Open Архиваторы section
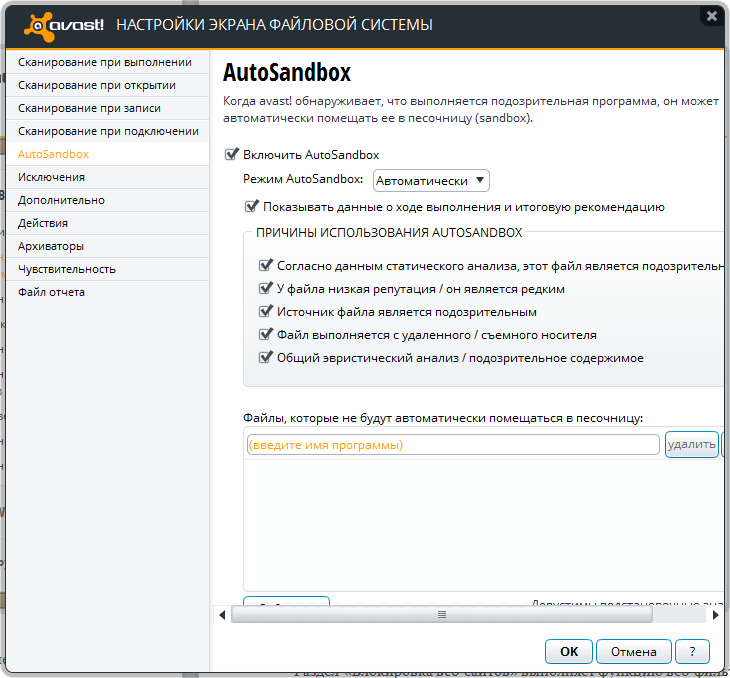The height and width of the screenshot is (678, 730). 108,246
